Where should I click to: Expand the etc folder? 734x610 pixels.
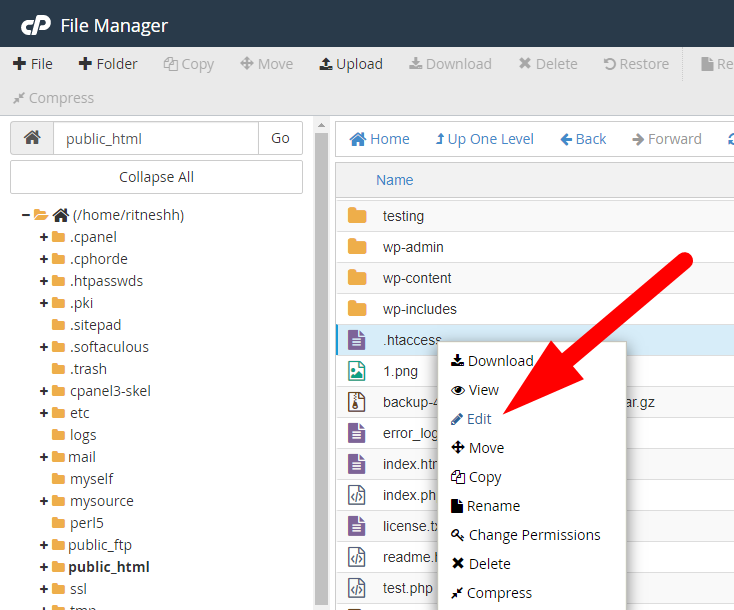(x=44, y=413)
